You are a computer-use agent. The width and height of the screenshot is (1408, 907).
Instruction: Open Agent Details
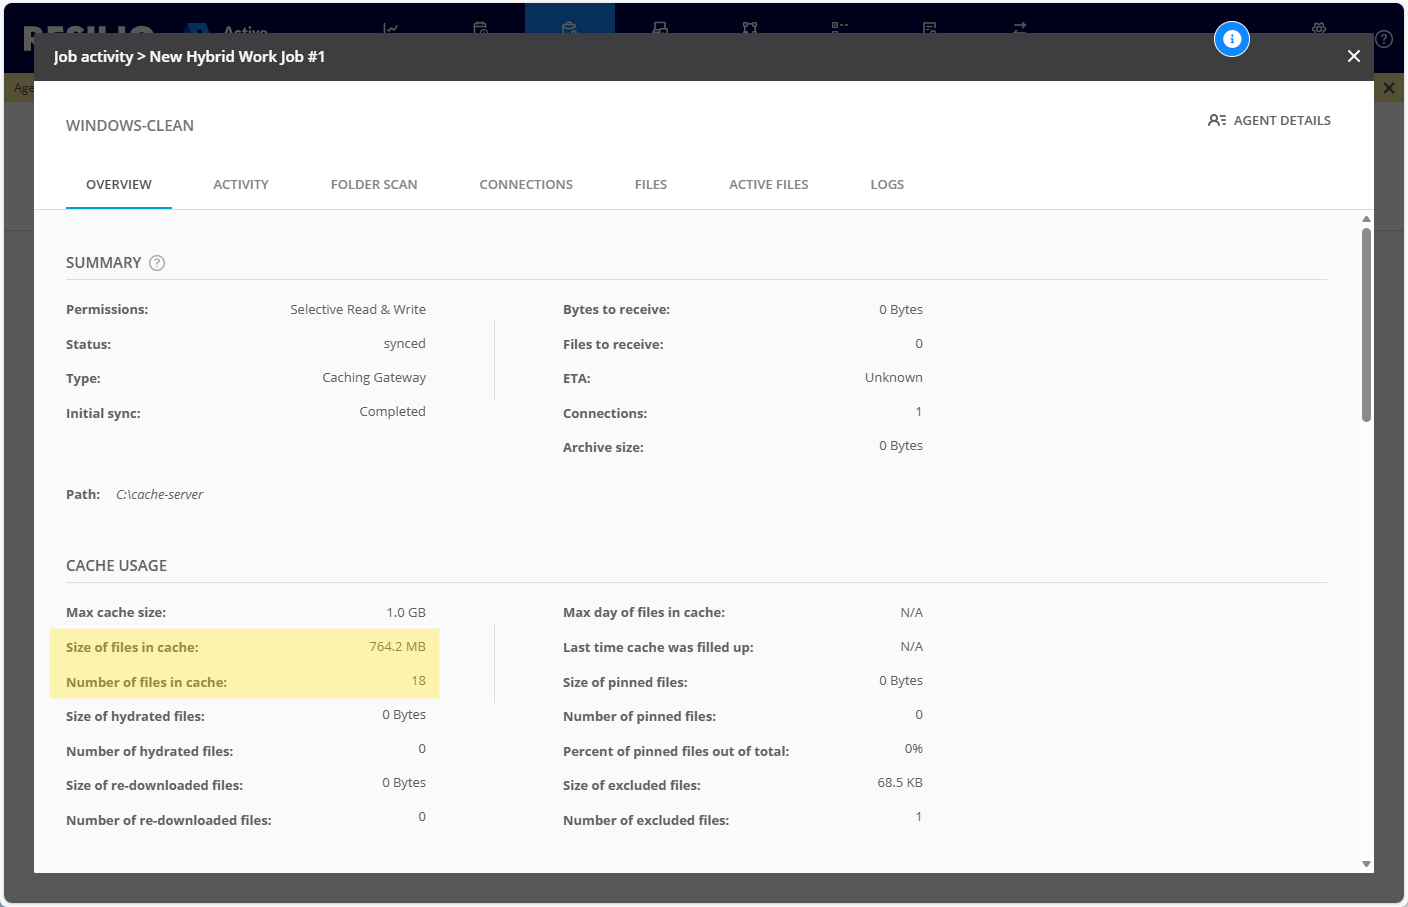click(x=1269, y=120)
